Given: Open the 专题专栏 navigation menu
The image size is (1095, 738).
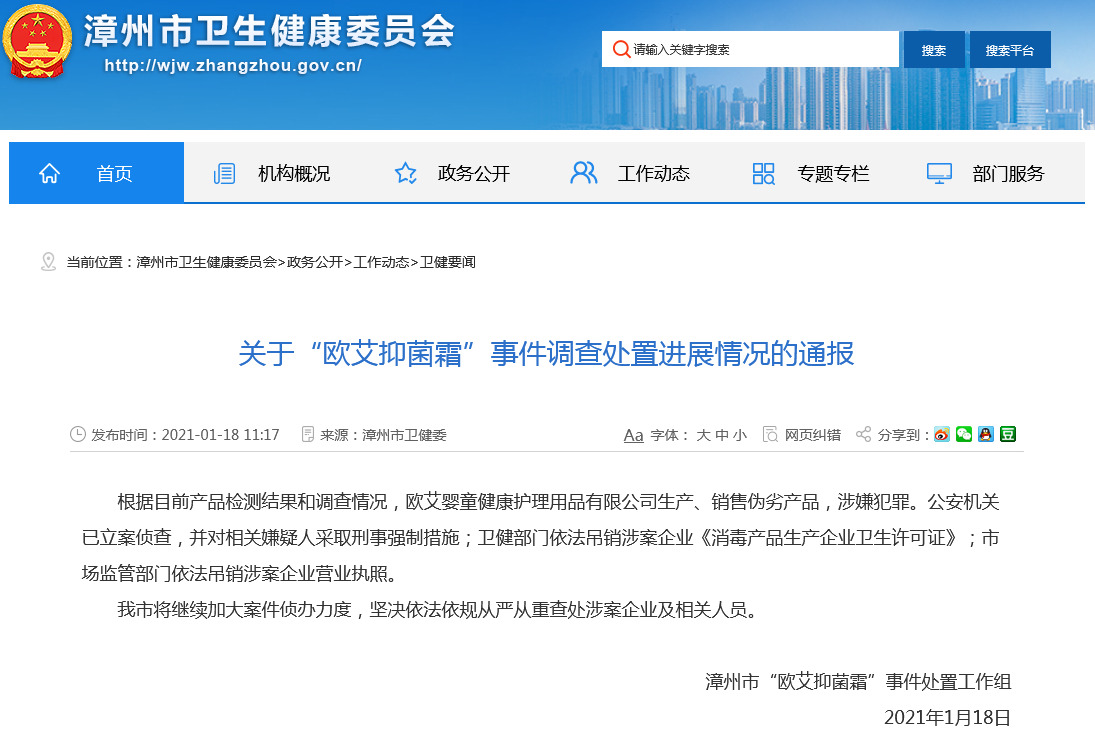Looking at the screenshot, I should [832, 174].
